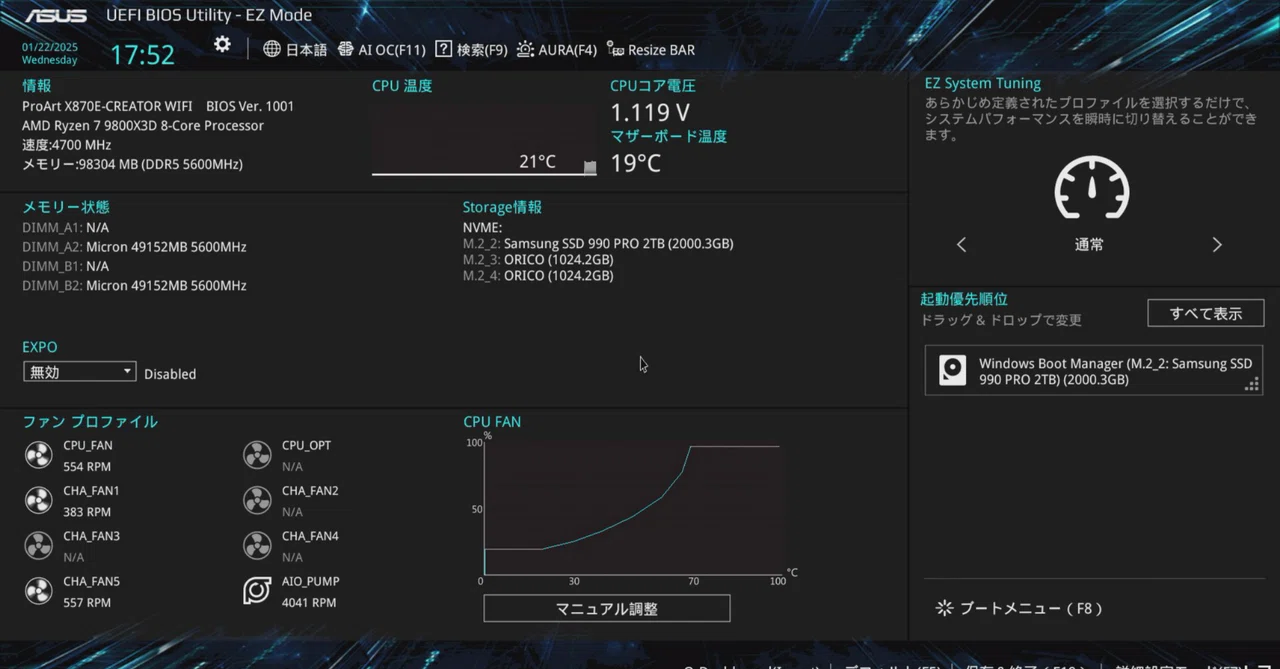Select the CHA_FAN3 fan icon

38,545
